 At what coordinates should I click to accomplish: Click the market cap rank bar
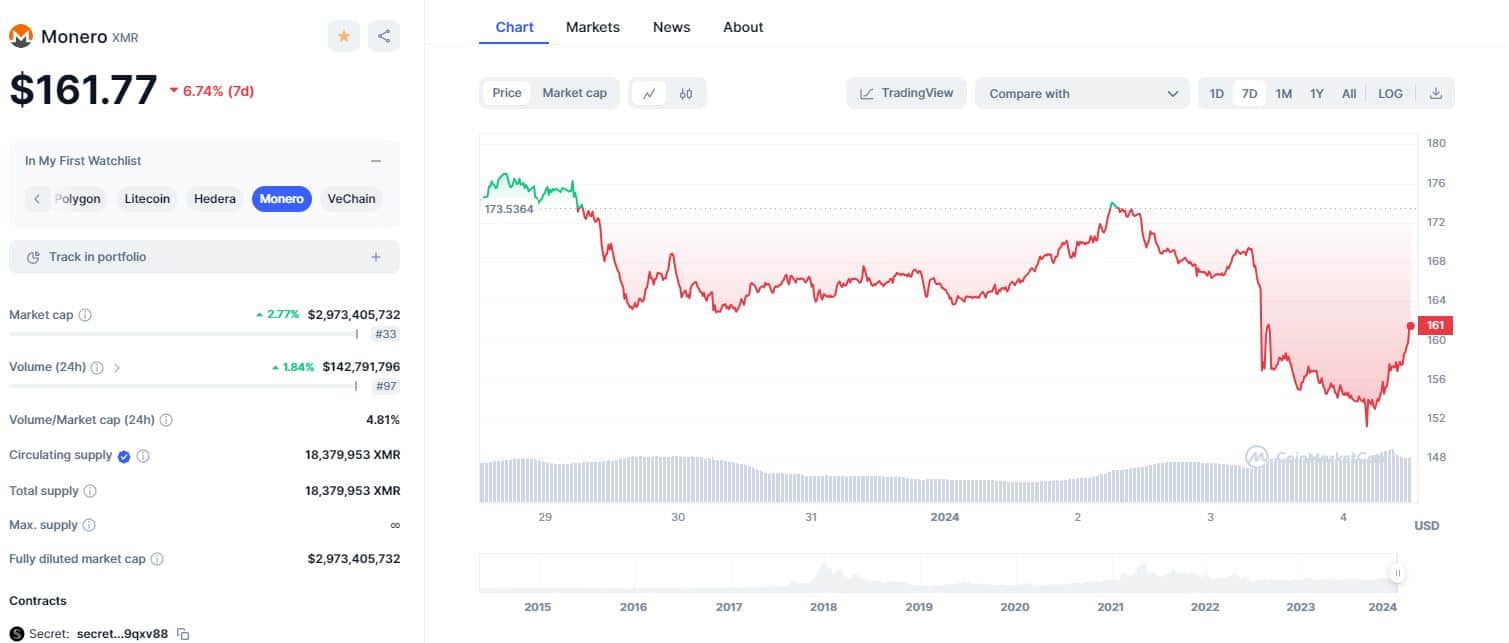183,334
